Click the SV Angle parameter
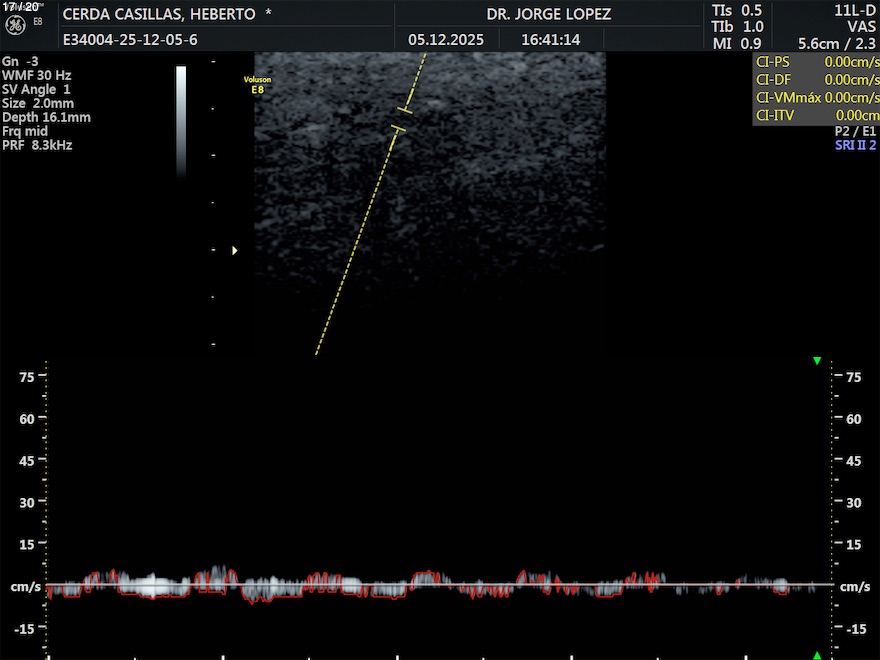The width and height of the screenshot is (880, 660). tap(36, 90)
